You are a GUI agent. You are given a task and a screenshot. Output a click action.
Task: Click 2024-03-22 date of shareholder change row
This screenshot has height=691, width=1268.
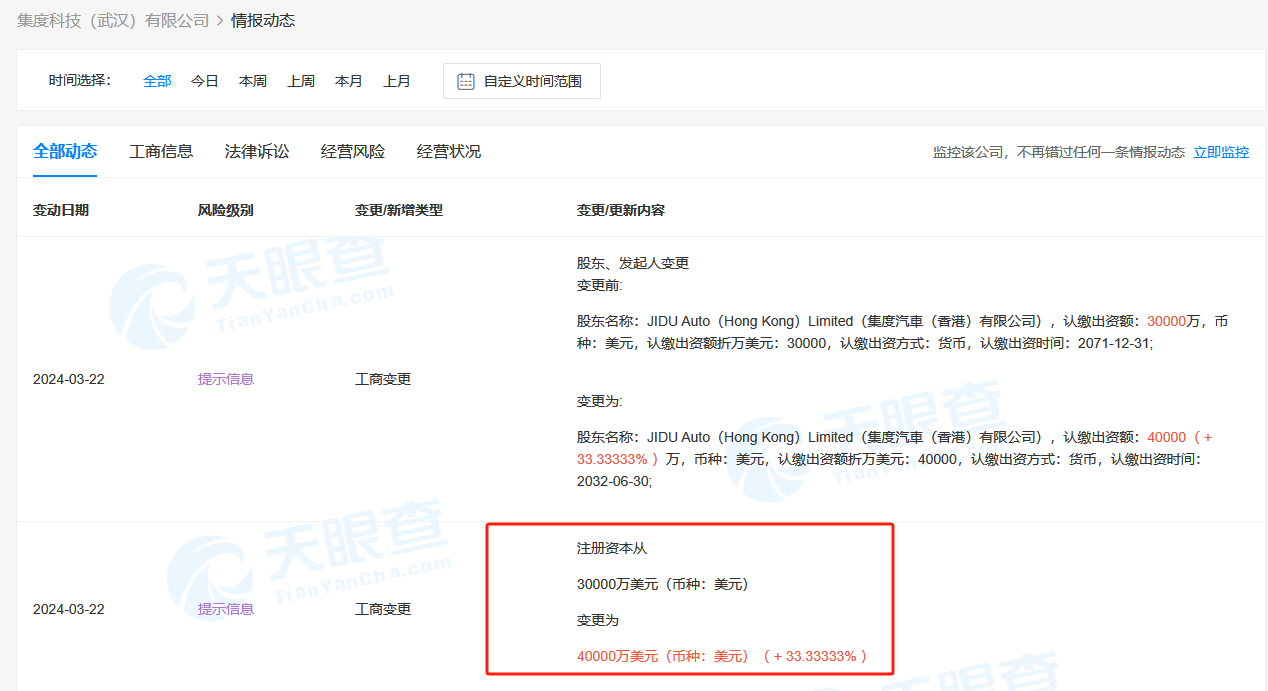(x=68, y=379)
